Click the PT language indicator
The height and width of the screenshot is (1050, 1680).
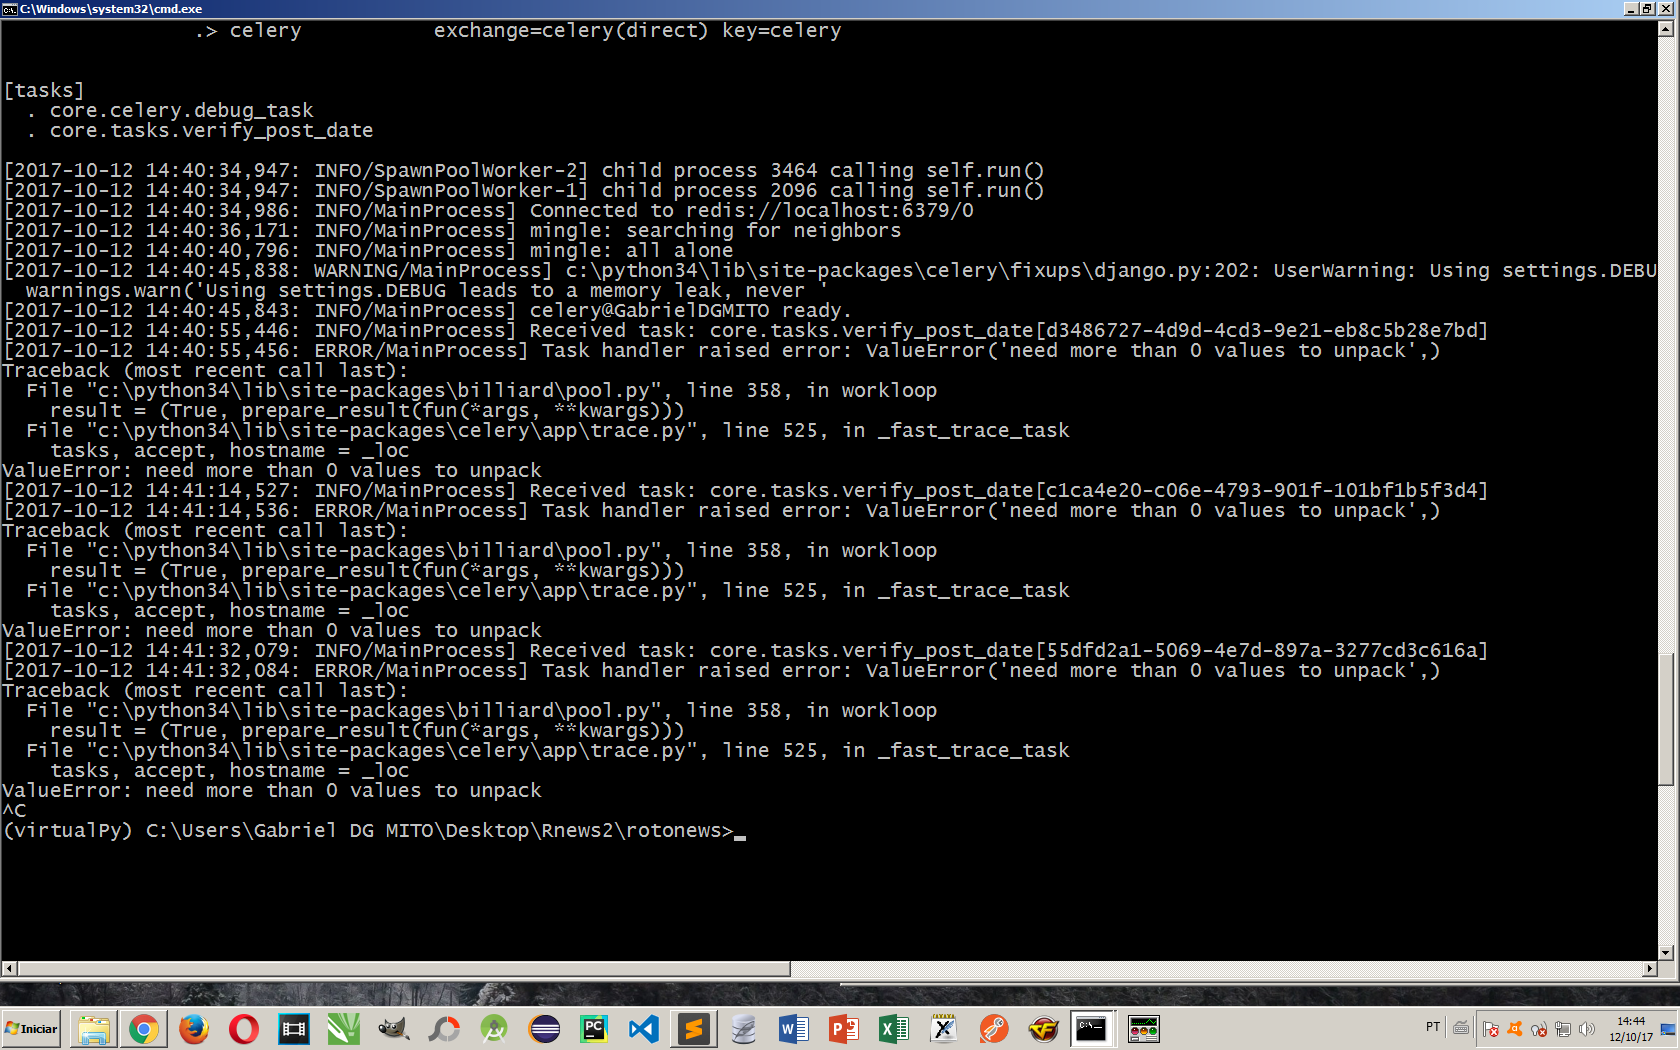coord(1433,1027)
